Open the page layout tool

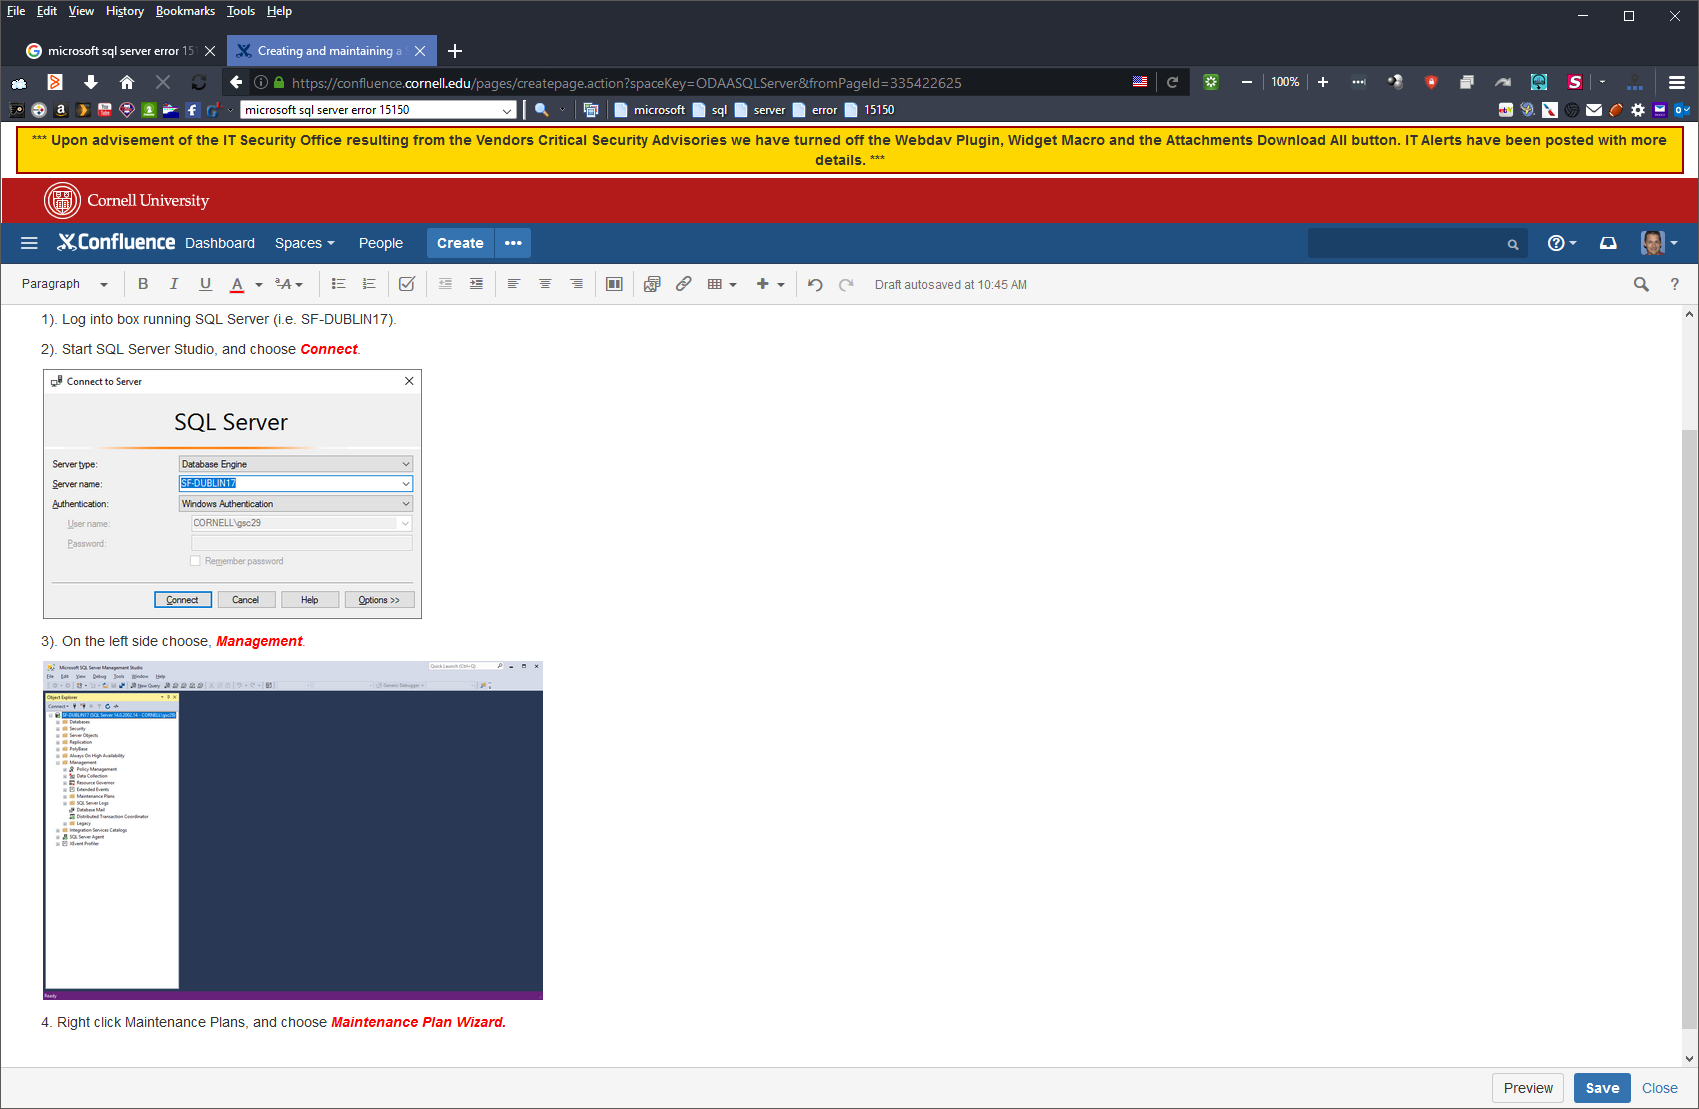tap(614, 284)
